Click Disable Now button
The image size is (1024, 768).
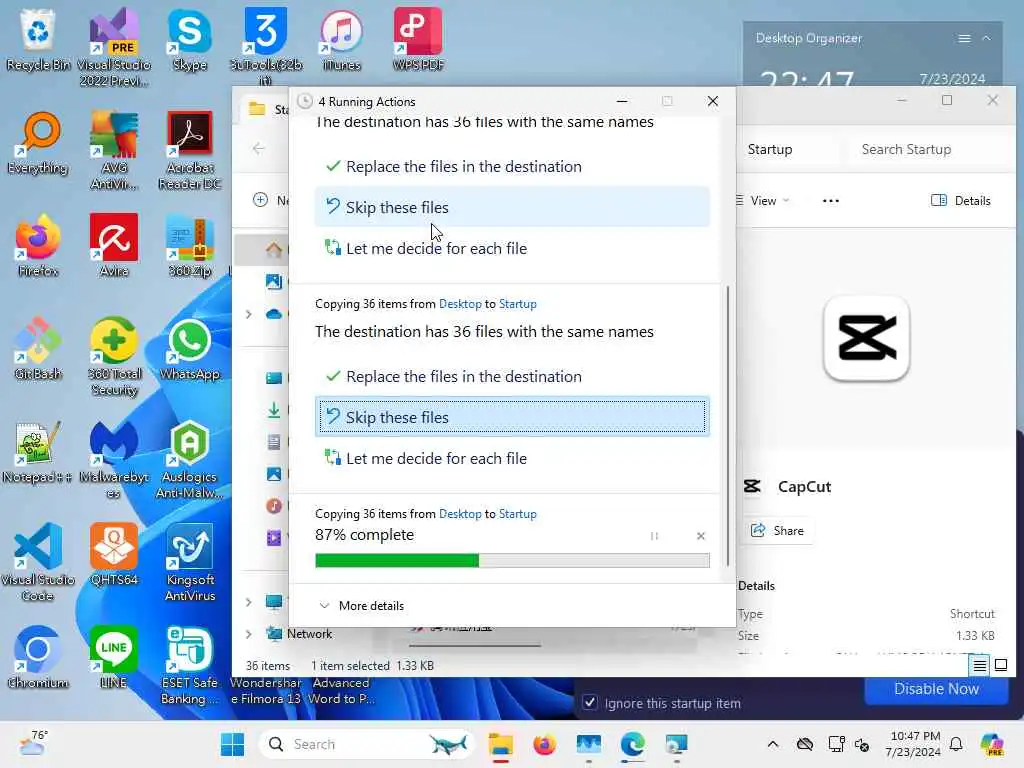pyautogui.click(x=936, y=689)
